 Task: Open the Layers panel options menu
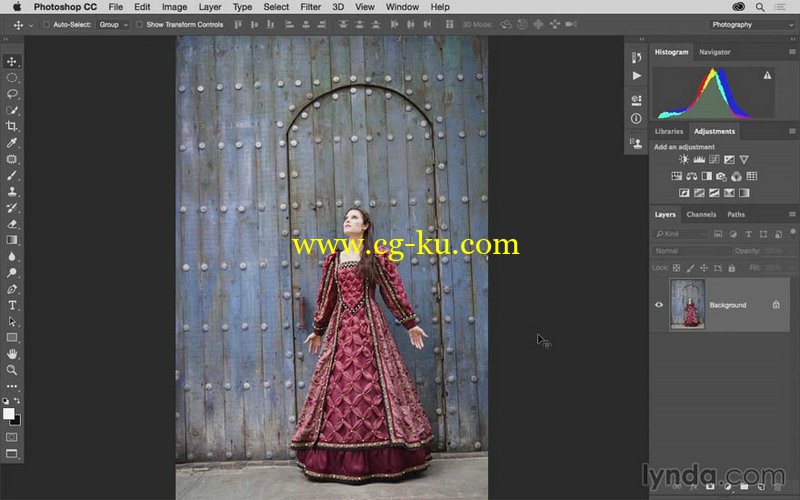[792, 214]
